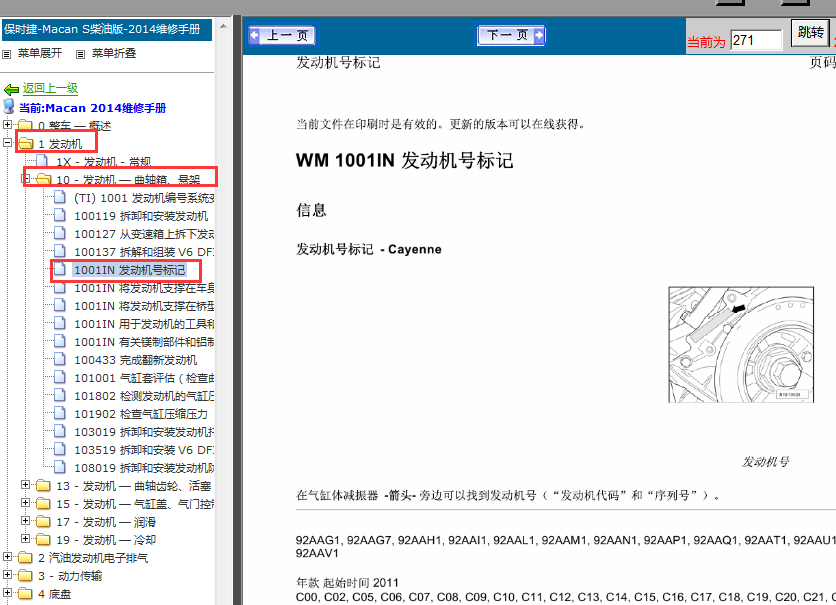Viewport: 836px width, 605px height.
Task: Click the 上一页 previous page button
Action: [282, 36]
